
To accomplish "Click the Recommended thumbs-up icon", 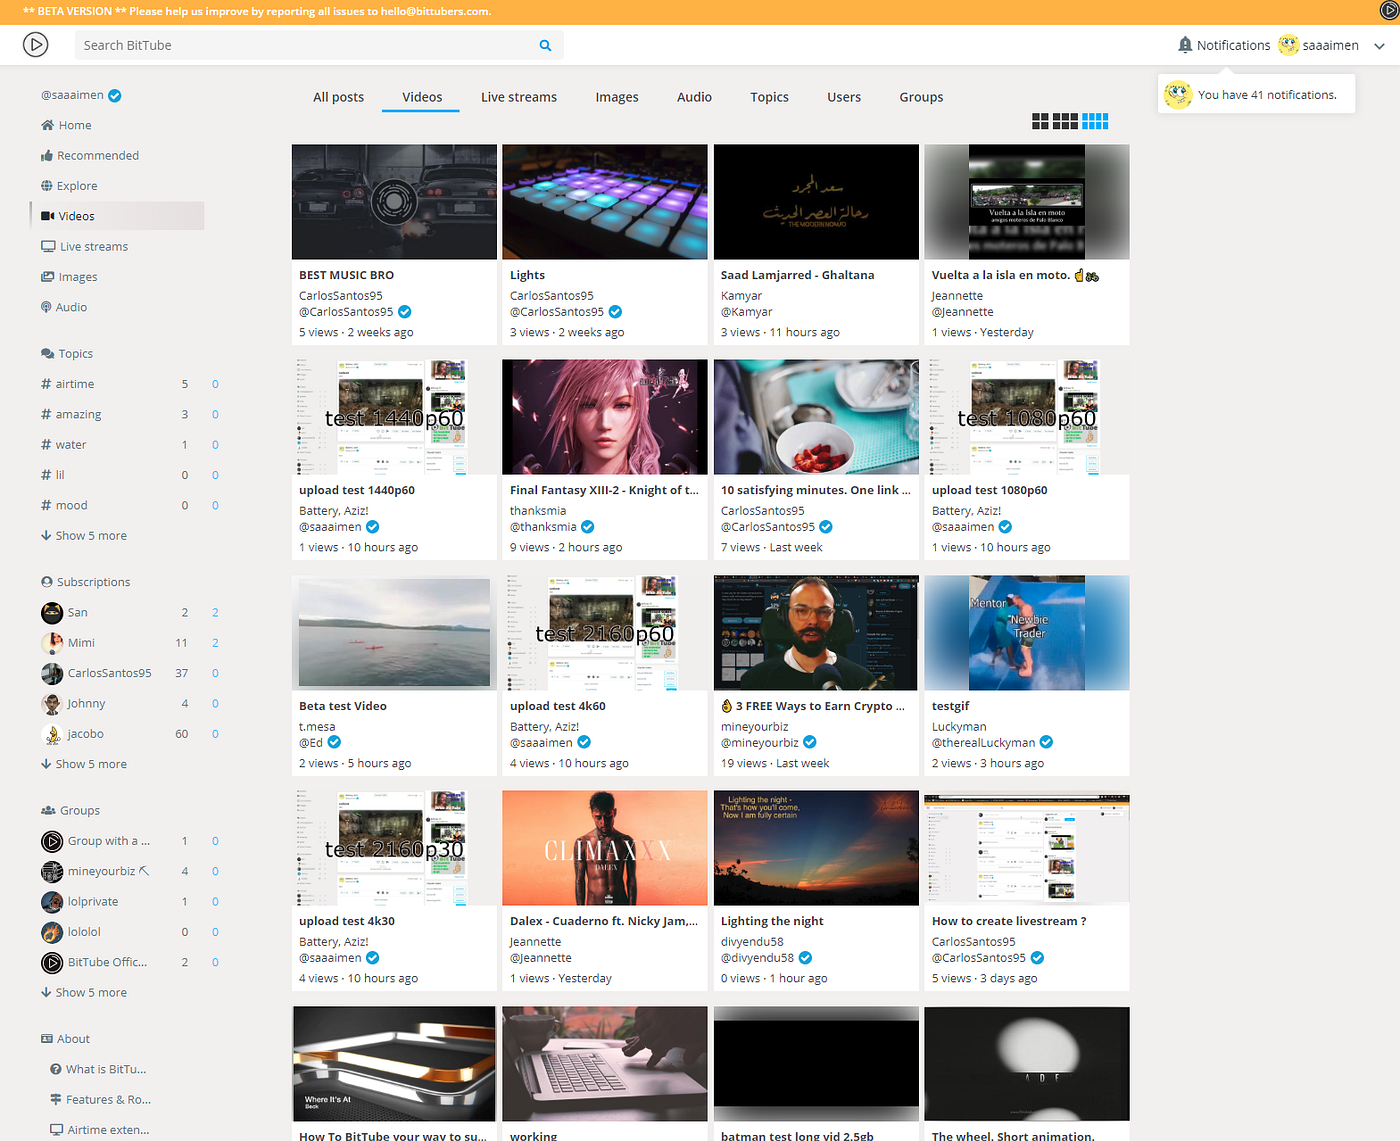I will (x=47, y=155).
